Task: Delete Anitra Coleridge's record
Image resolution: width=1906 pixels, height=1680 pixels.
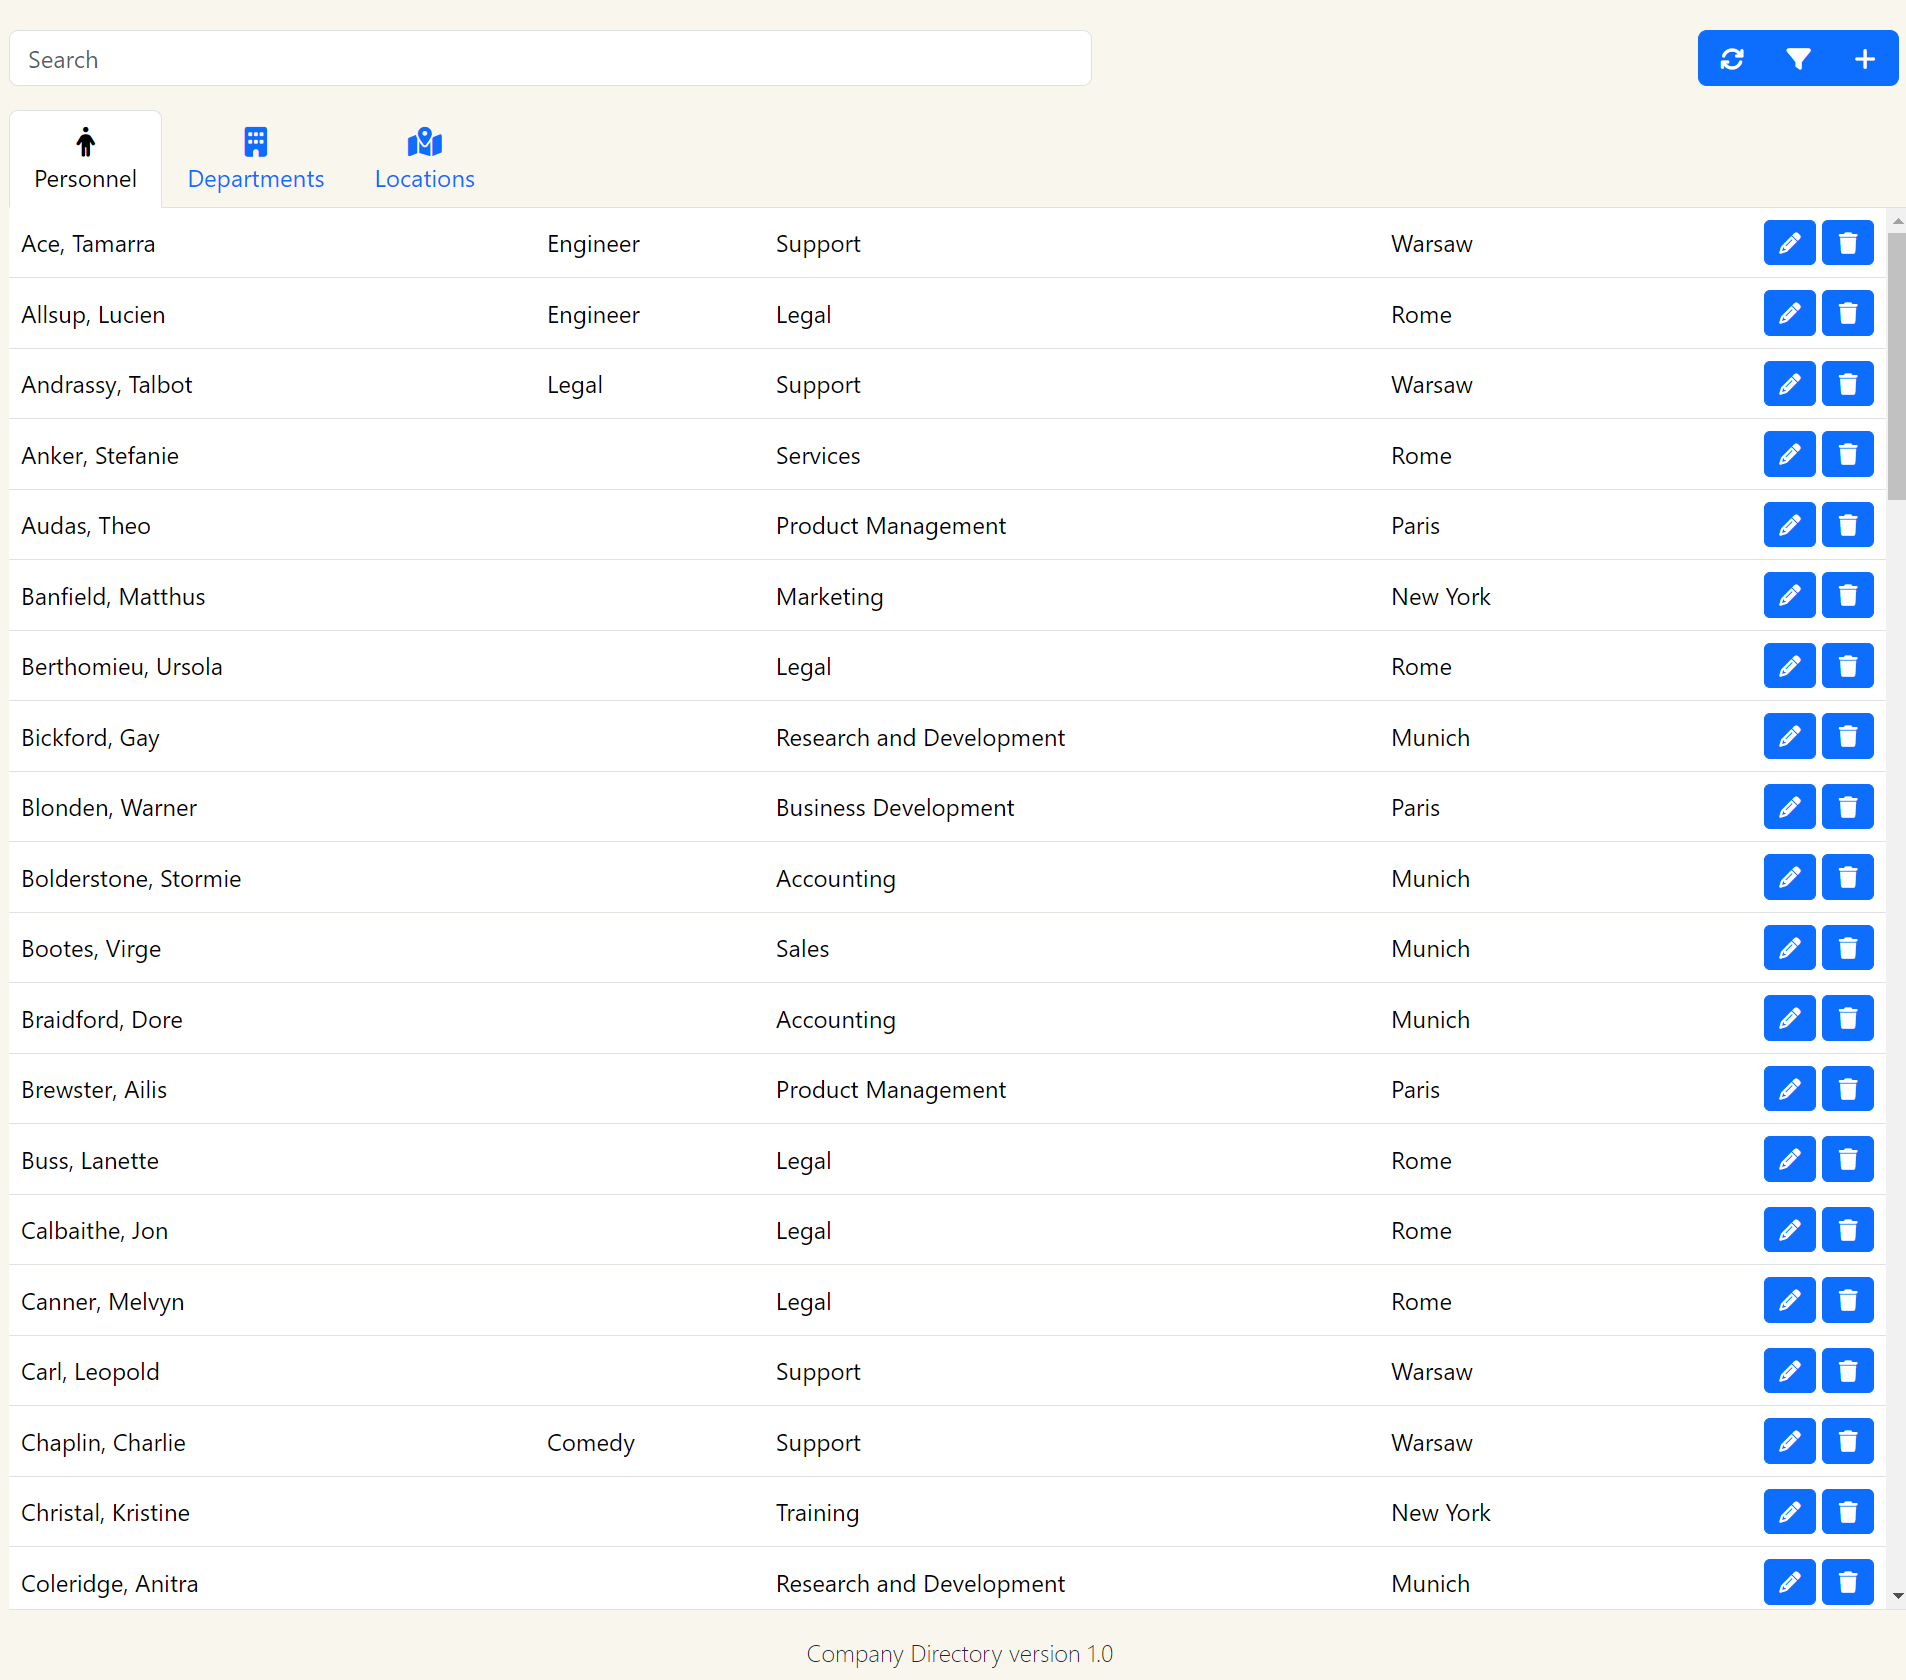Action: click(x=1847, y=1582)
